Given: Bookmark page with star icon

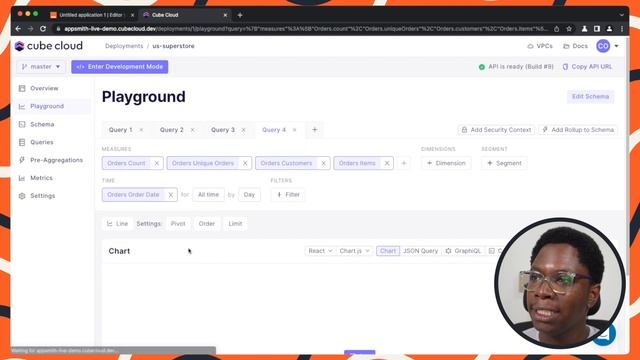Looking at the screenshot, I should coord(569,29).
